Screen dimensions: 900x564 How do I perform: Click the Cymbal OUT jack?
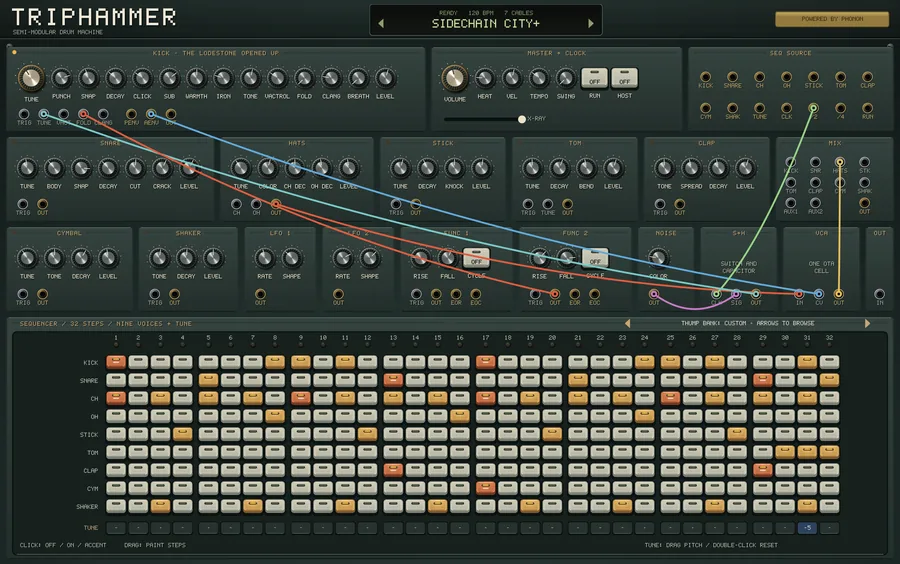[42, 294]
